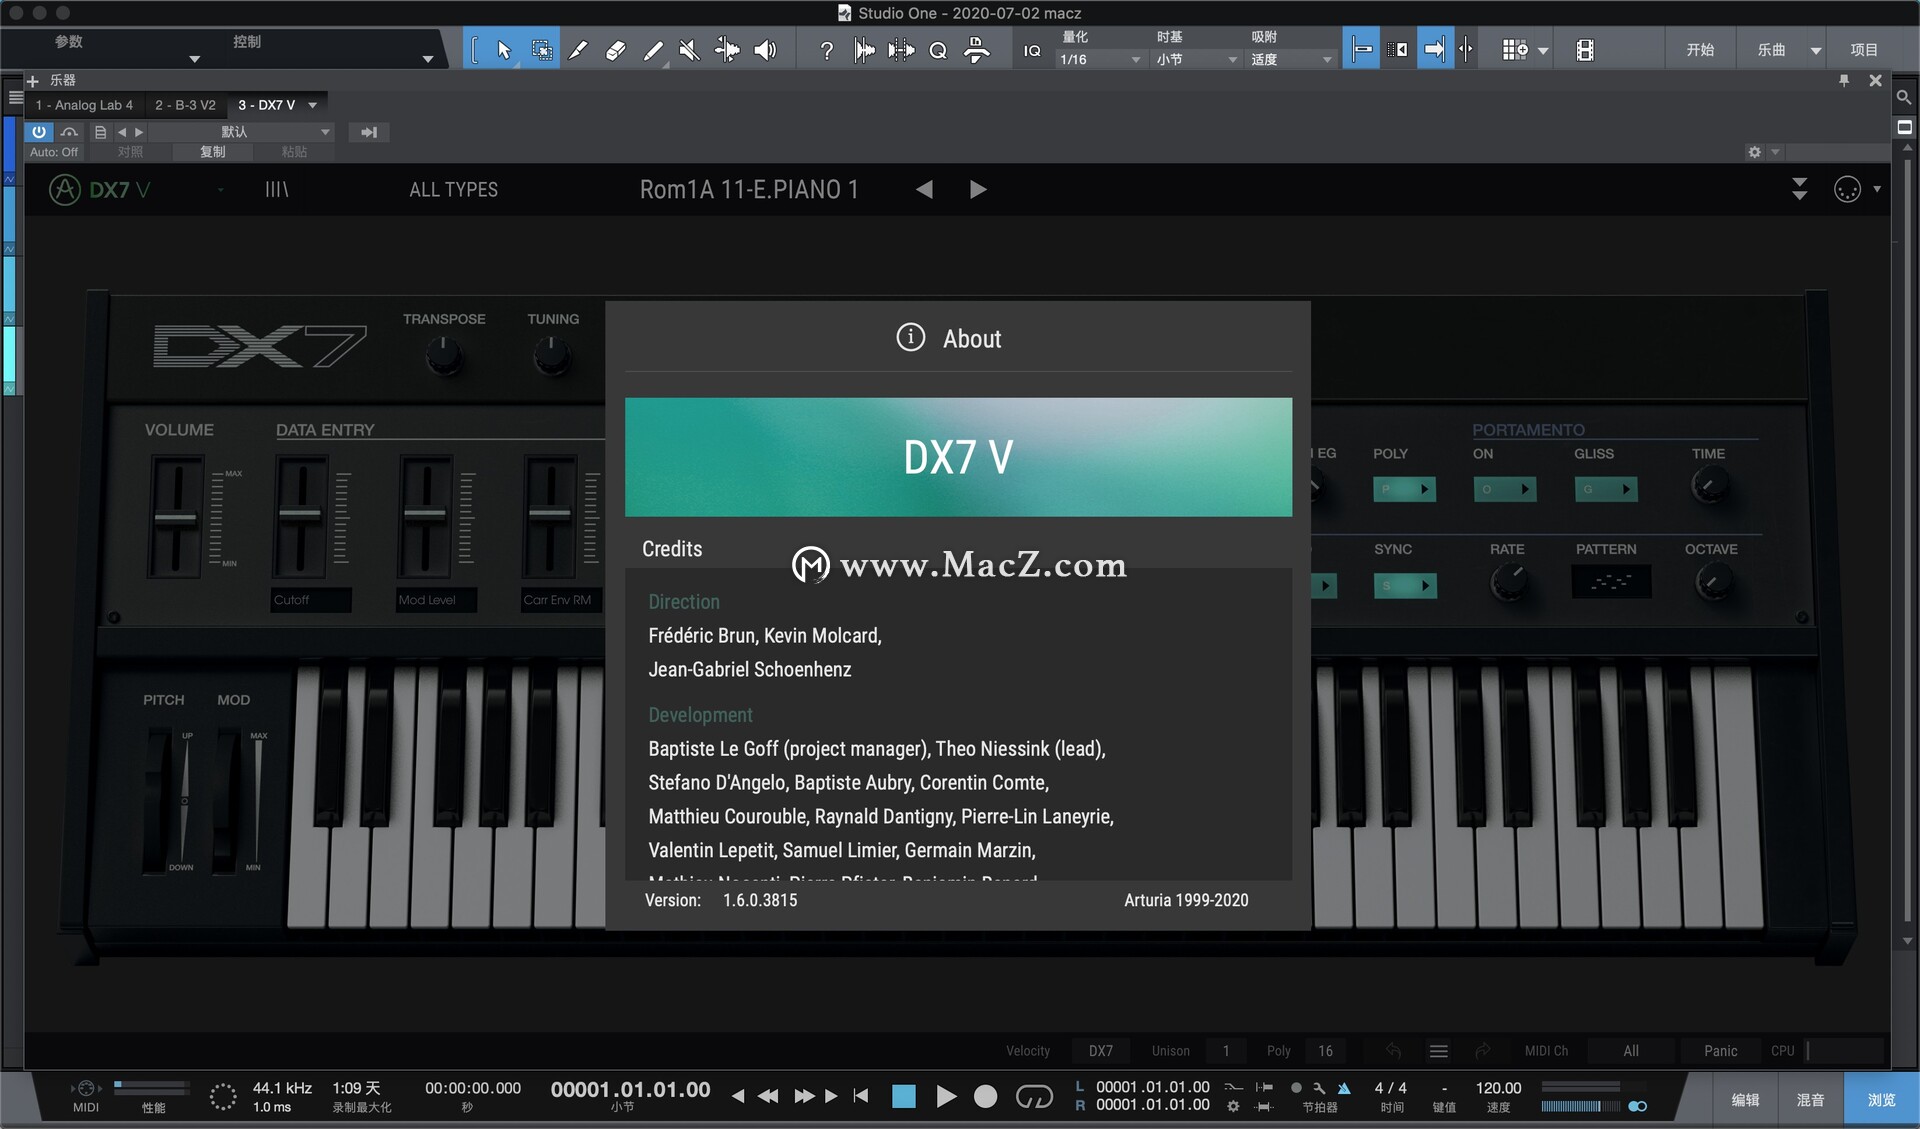
Task: Go to previous preset arrow
Action: tap(924, 189)
